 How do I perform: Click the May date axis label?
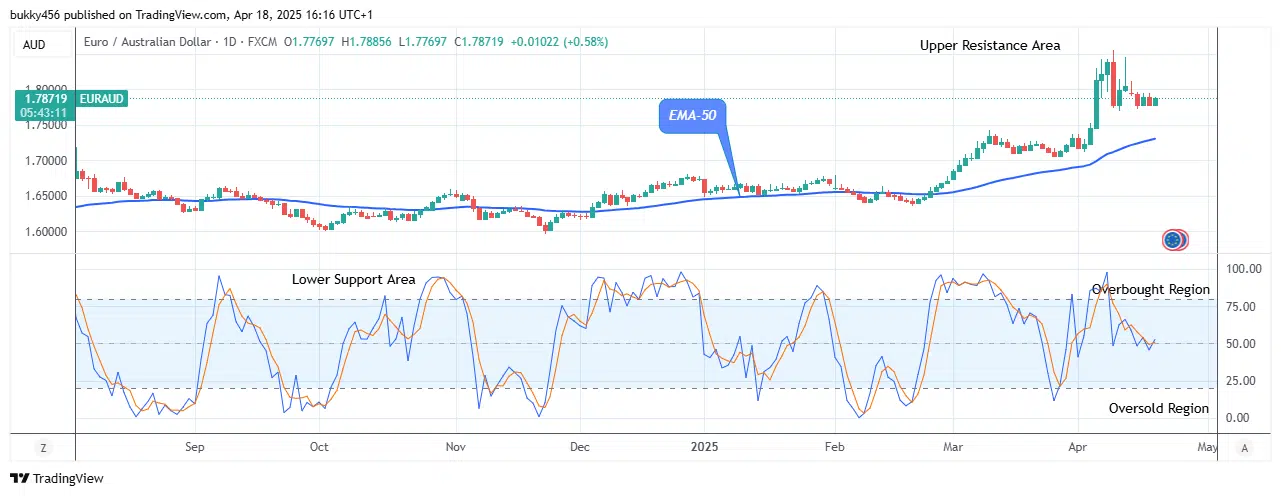1207,447
